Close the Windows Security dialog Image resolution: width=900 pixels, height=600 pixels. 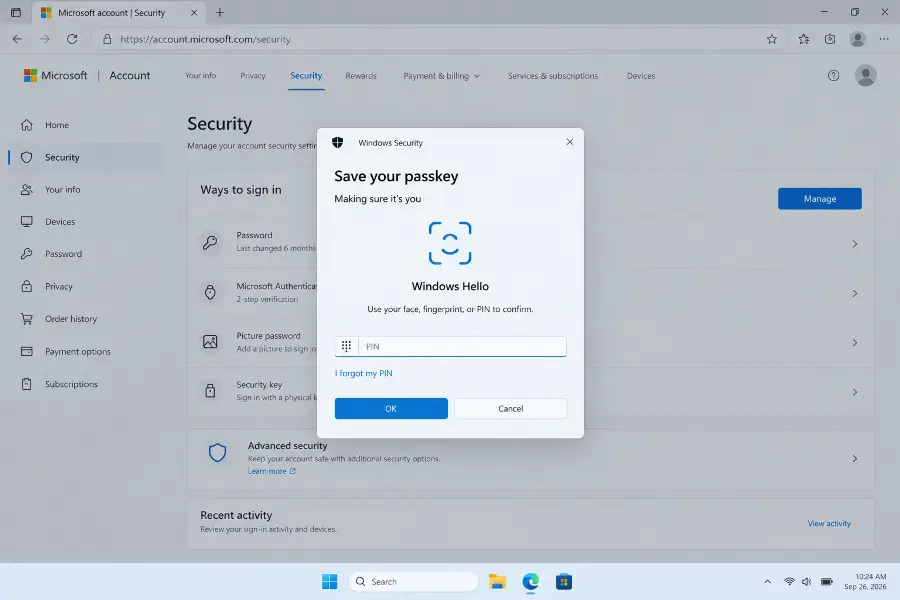click(x=569, y=142)
